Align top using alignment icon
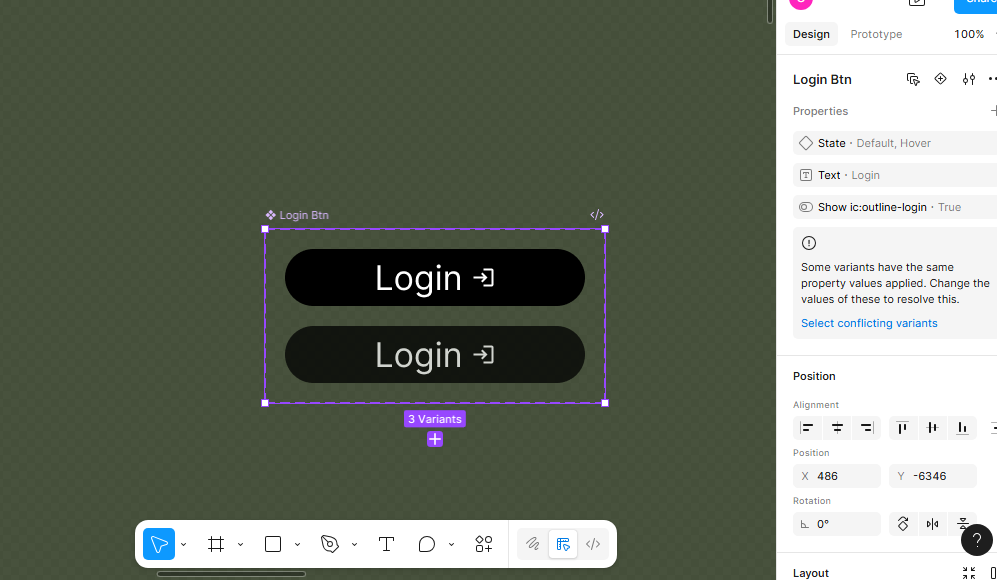This screenshot has height=580, width=997. [x=902, y=428]
